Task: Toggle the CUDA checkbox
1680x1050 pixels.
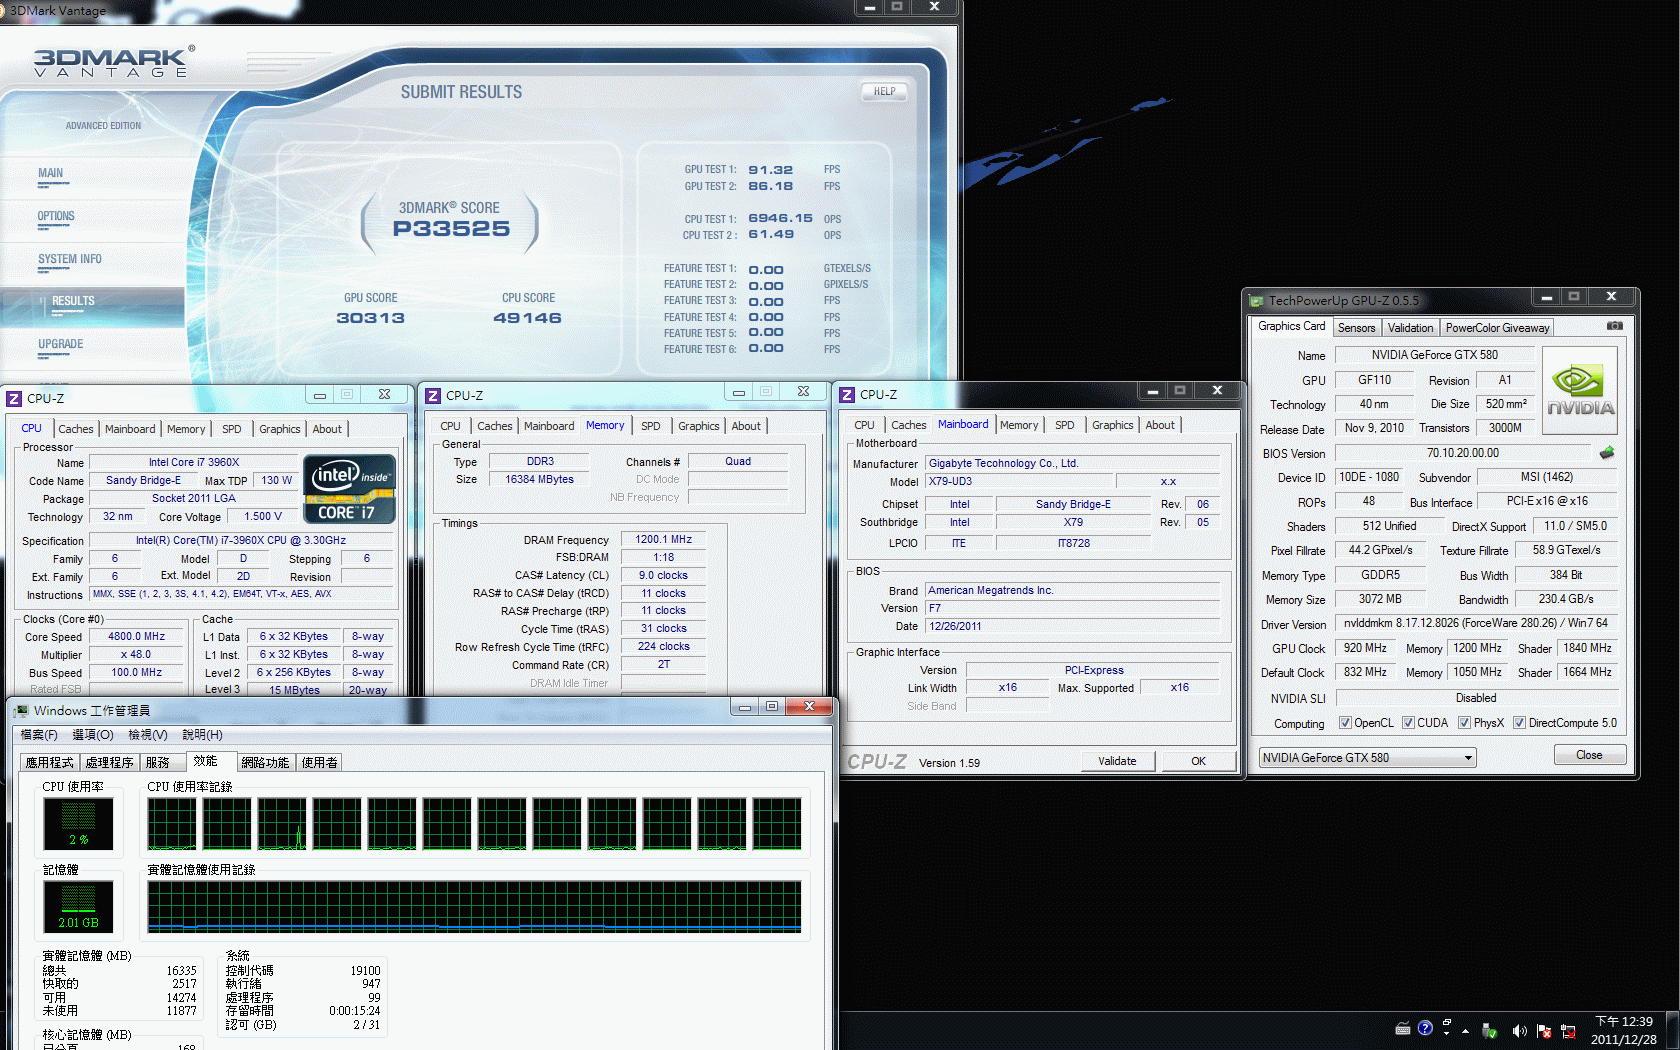Action: pyautogui.click(x=1408, y=723)
